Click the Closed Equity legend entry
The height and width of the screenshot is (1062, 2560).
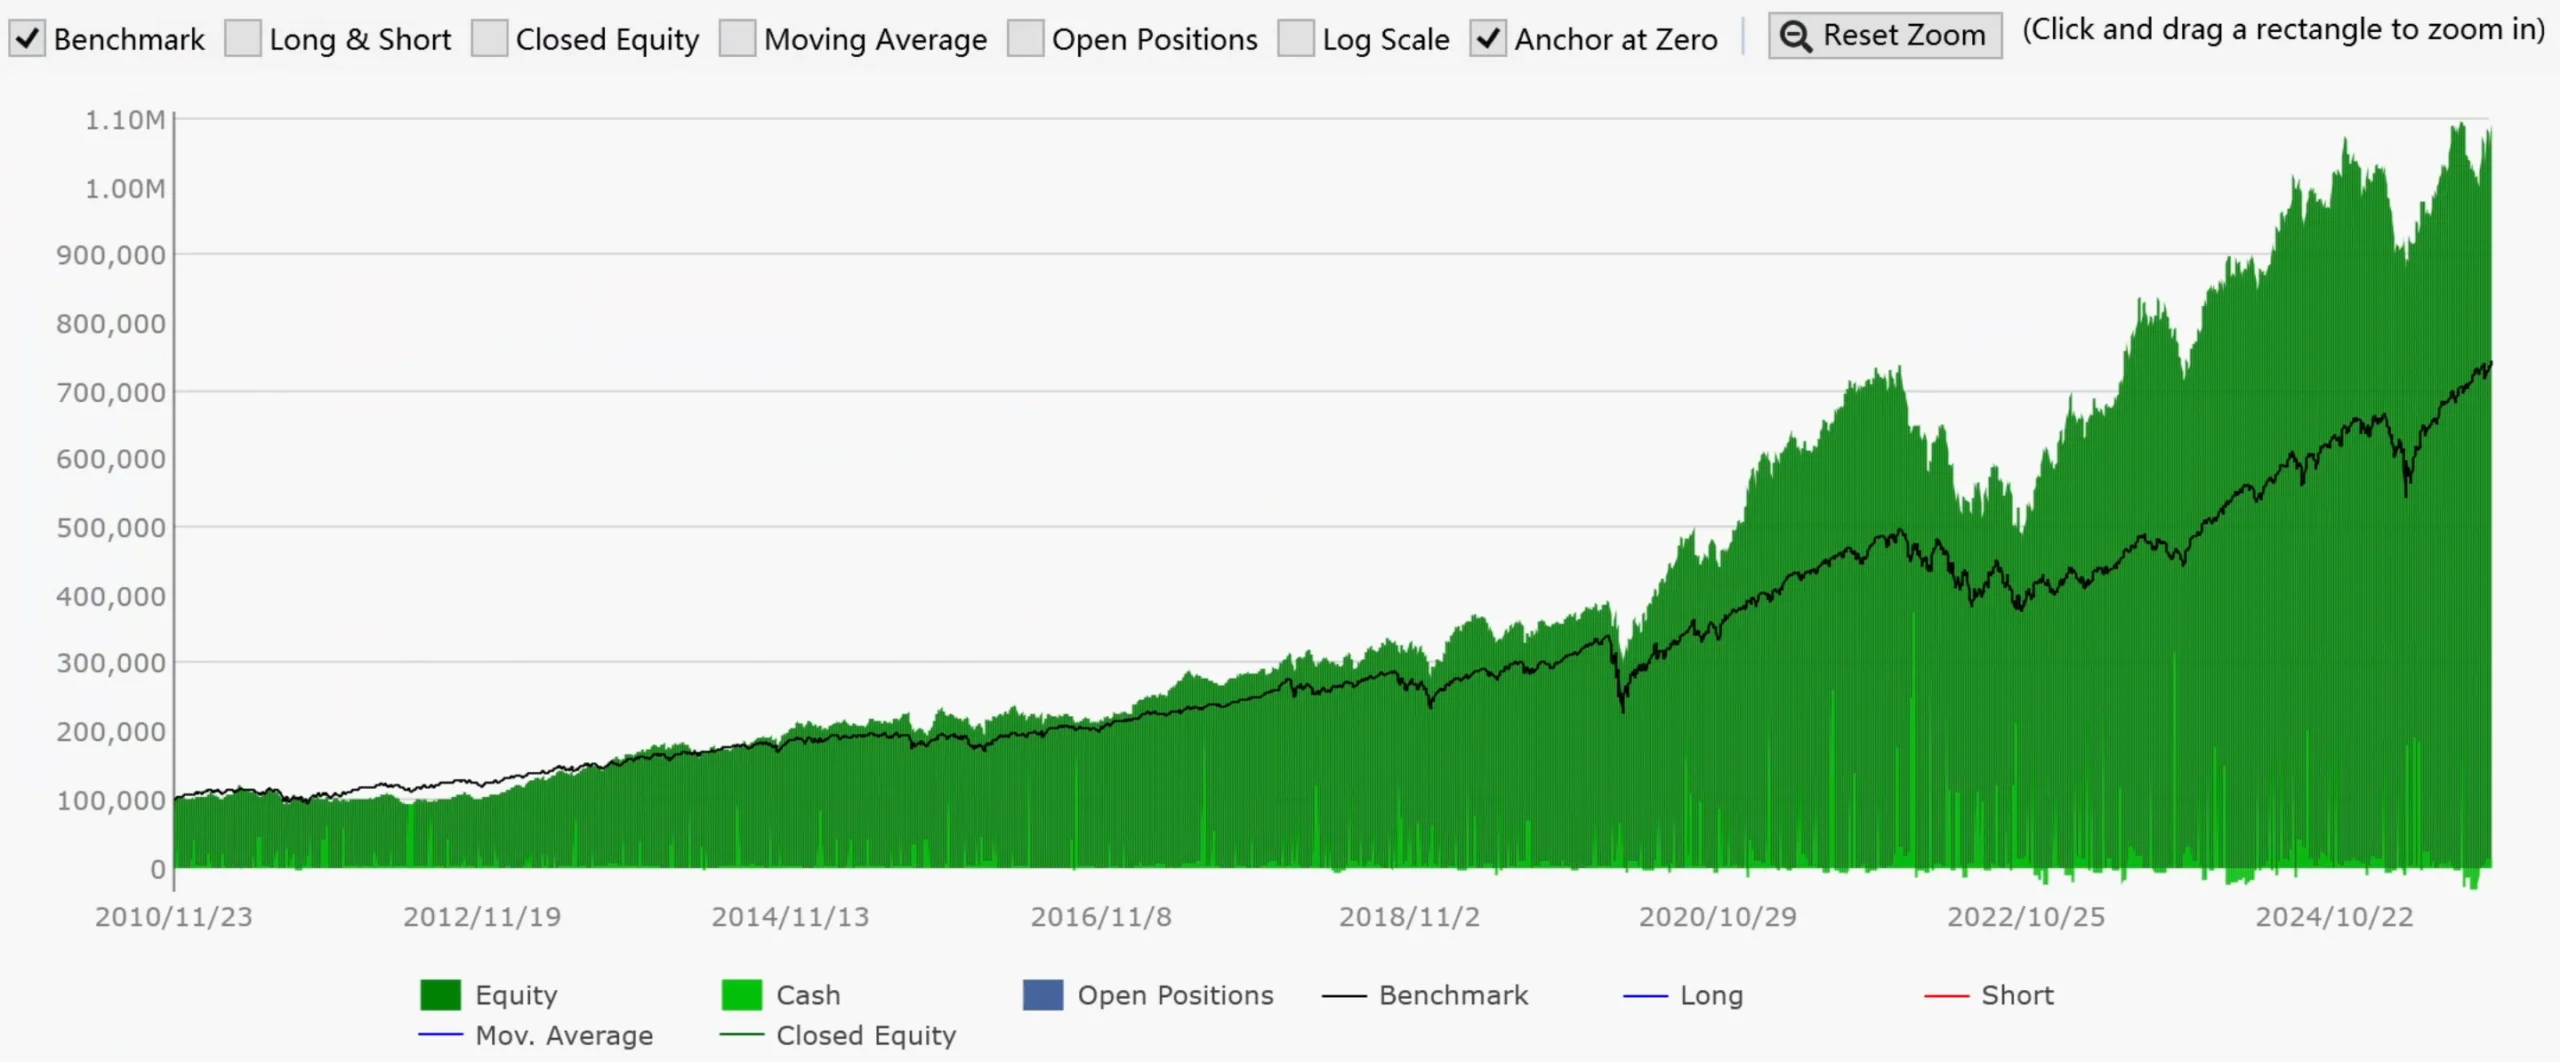(865, 1035)
